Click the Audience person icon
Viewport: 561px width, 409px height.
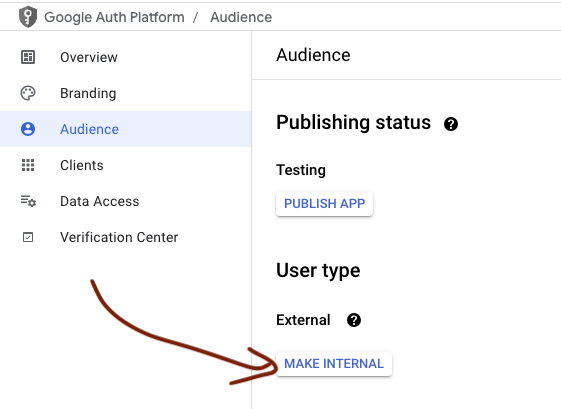pyautogui.click(x=28, y=129)
